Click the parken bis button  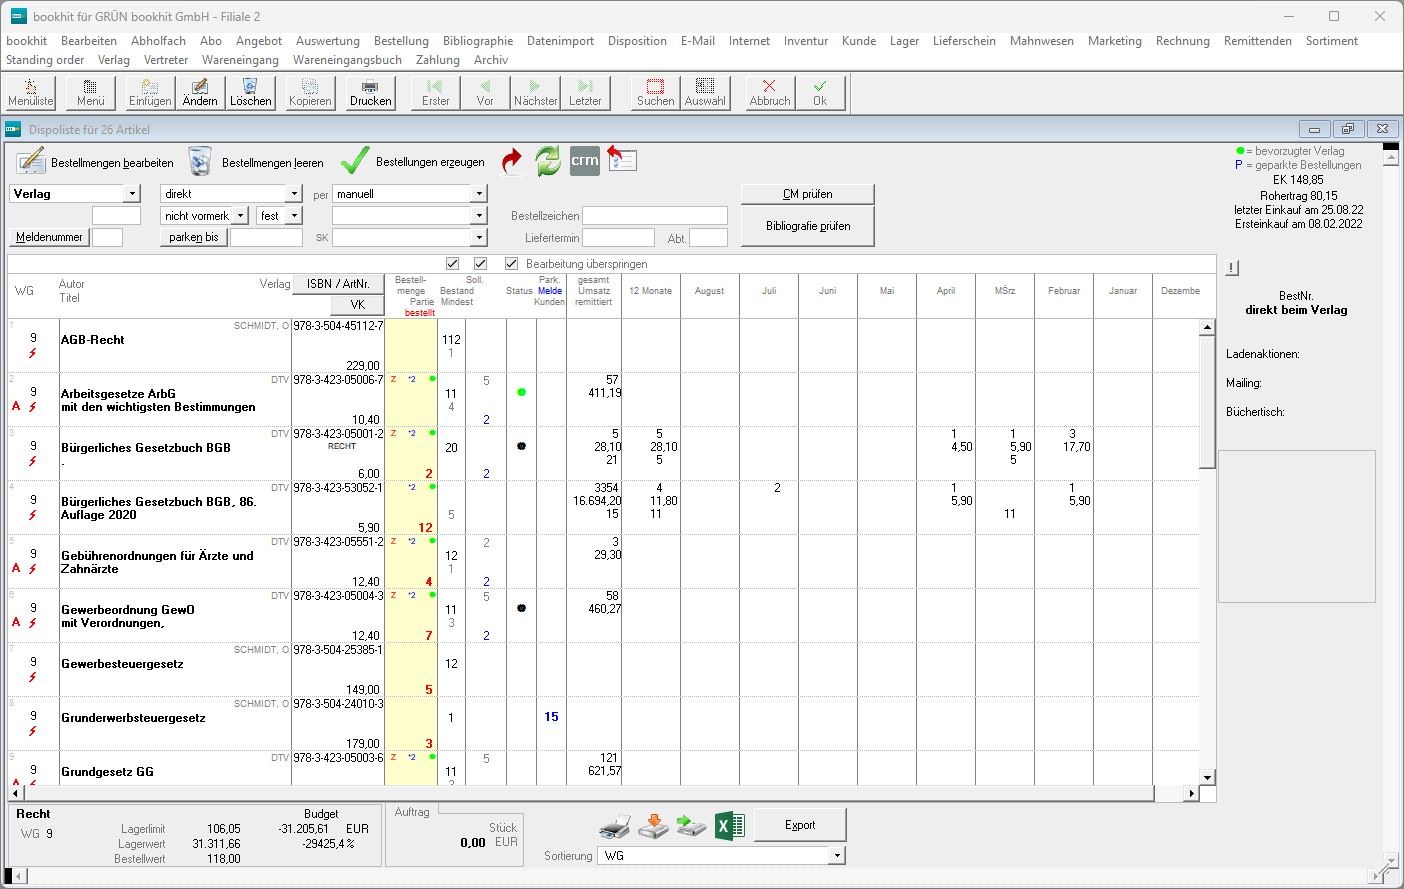click(x=194, y=238)
